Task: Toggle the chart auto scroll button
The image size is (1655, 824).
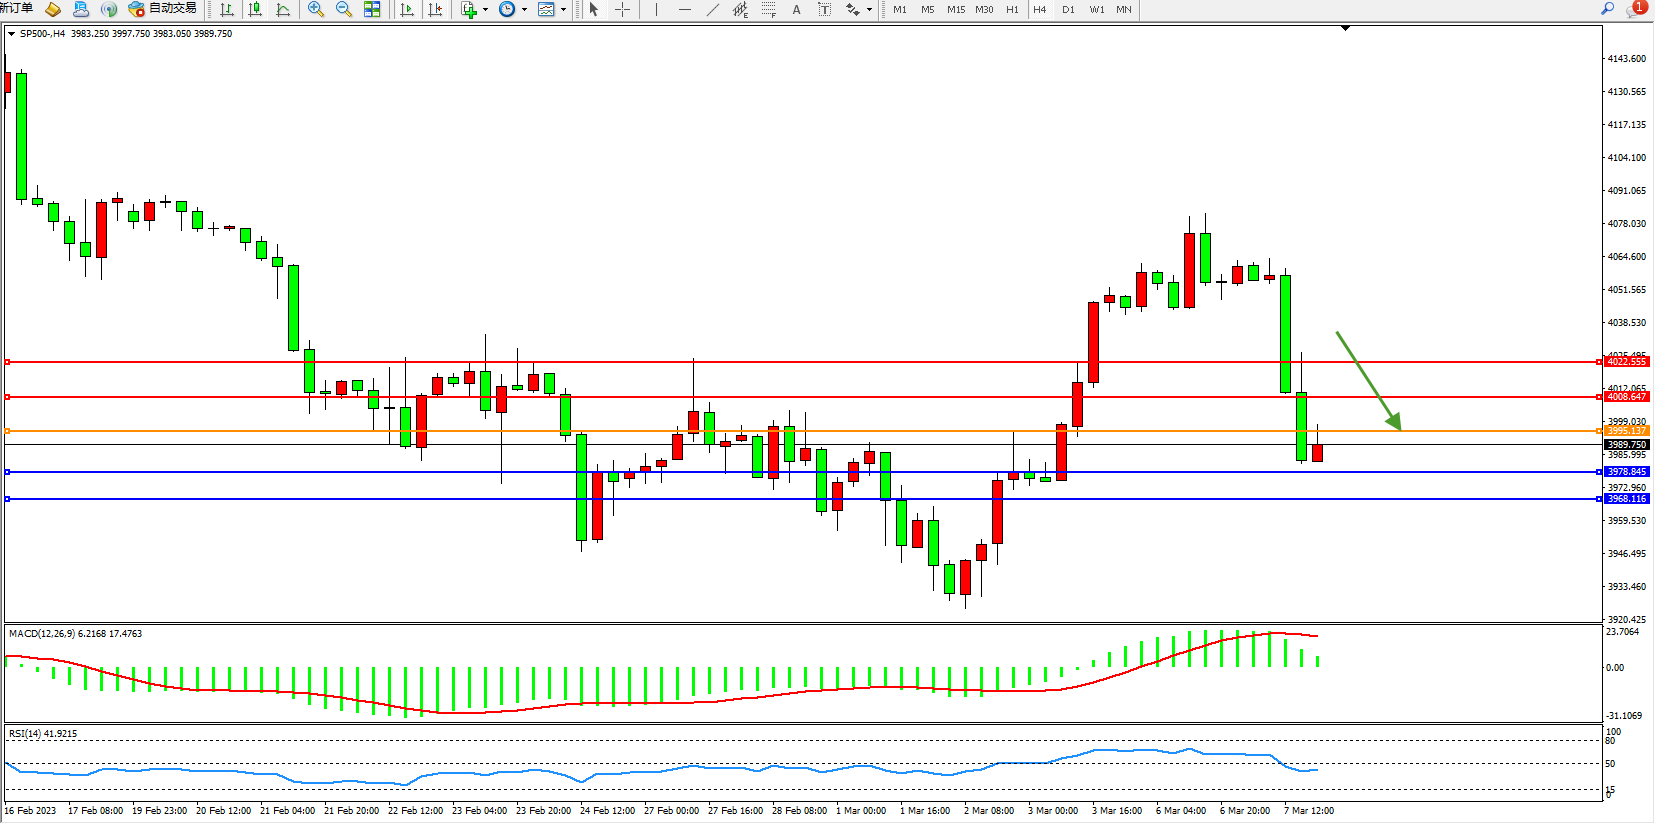Action: coord(406,9)
